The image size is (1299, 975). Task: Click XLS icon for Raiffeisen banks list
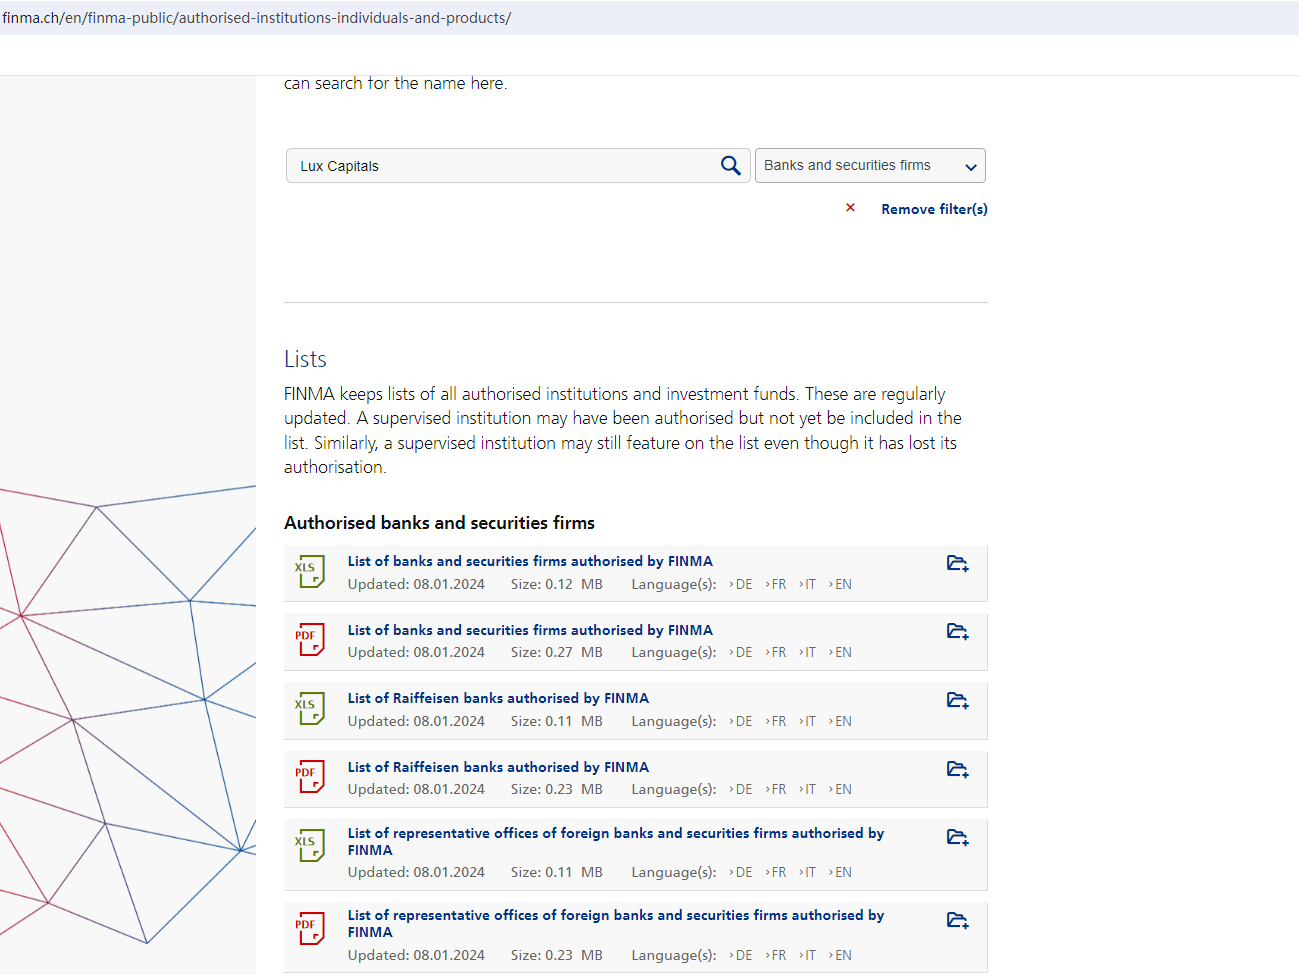(x=310, y=709)
